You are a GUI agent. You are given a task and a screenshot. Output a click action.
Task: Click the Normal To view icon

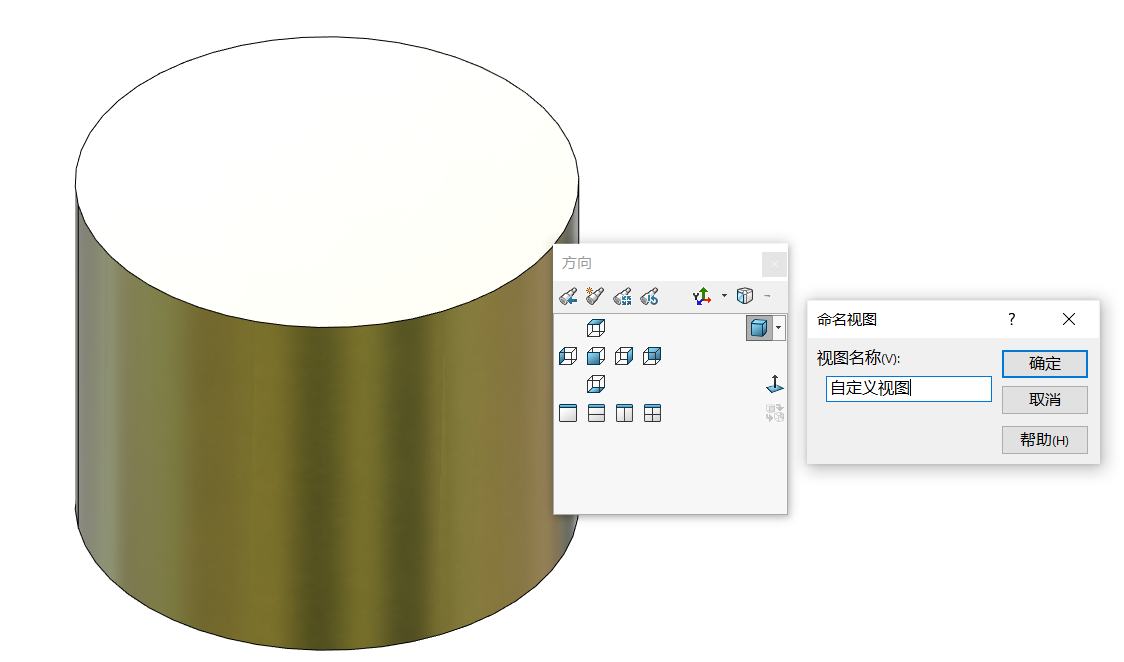[x=774, y=384]
